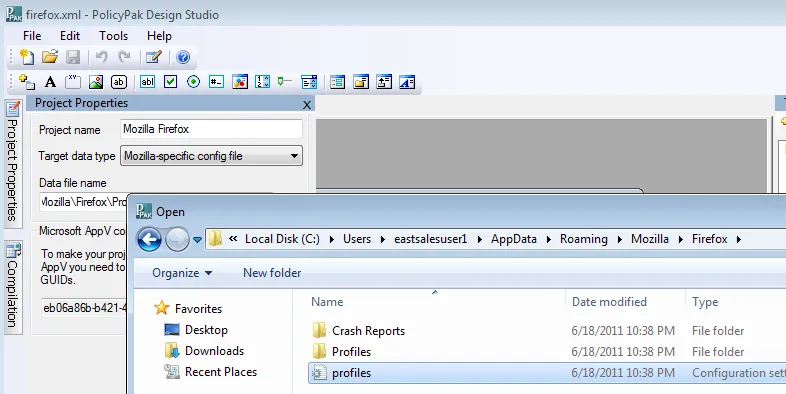The image size is (786, 394).
Task: Select the 'abl' text box control tool
Action: pyautogui.click(x=147, y=82)
